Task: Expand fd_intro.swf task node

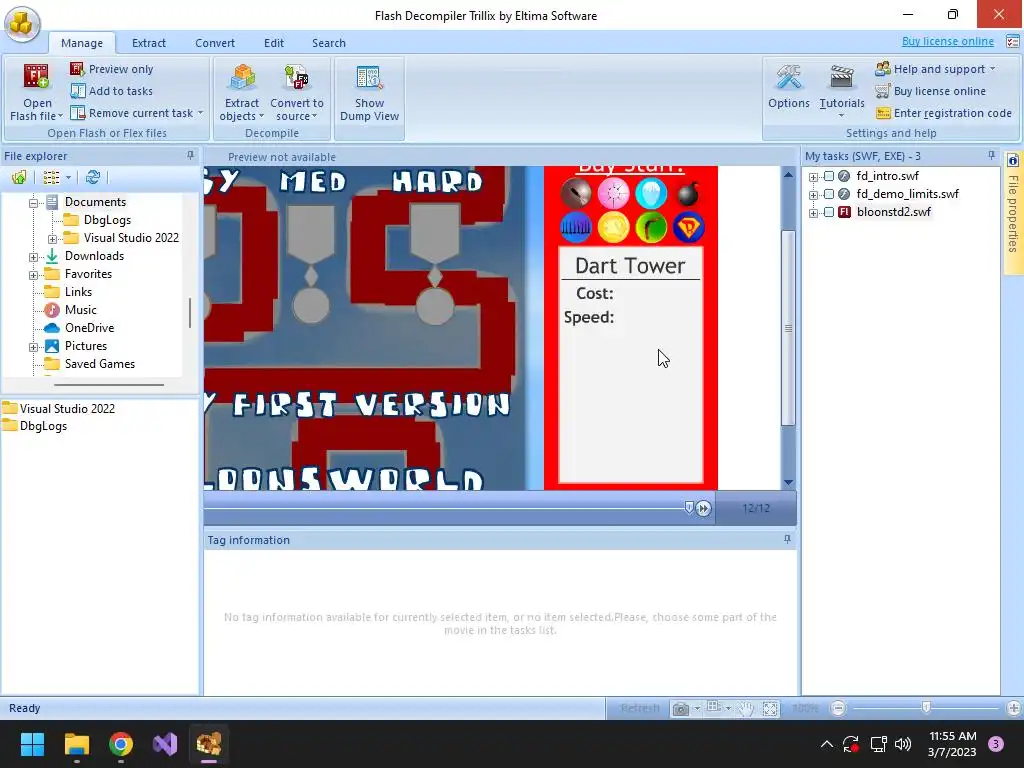Action: coord(813,177)
